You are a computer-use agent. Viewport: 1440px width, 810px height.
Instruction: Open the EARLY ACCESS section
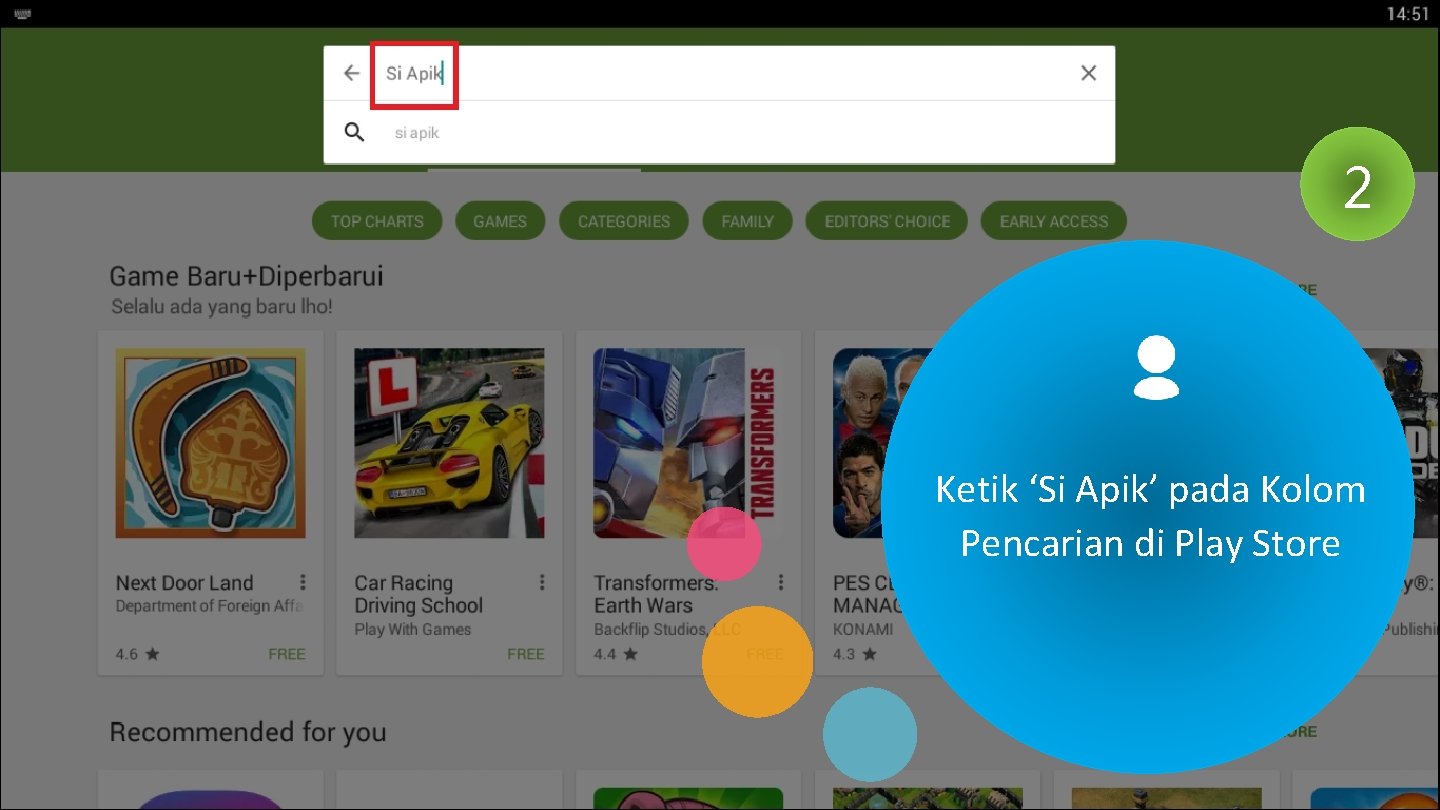pyautogui.click(x=1053, y=220)
